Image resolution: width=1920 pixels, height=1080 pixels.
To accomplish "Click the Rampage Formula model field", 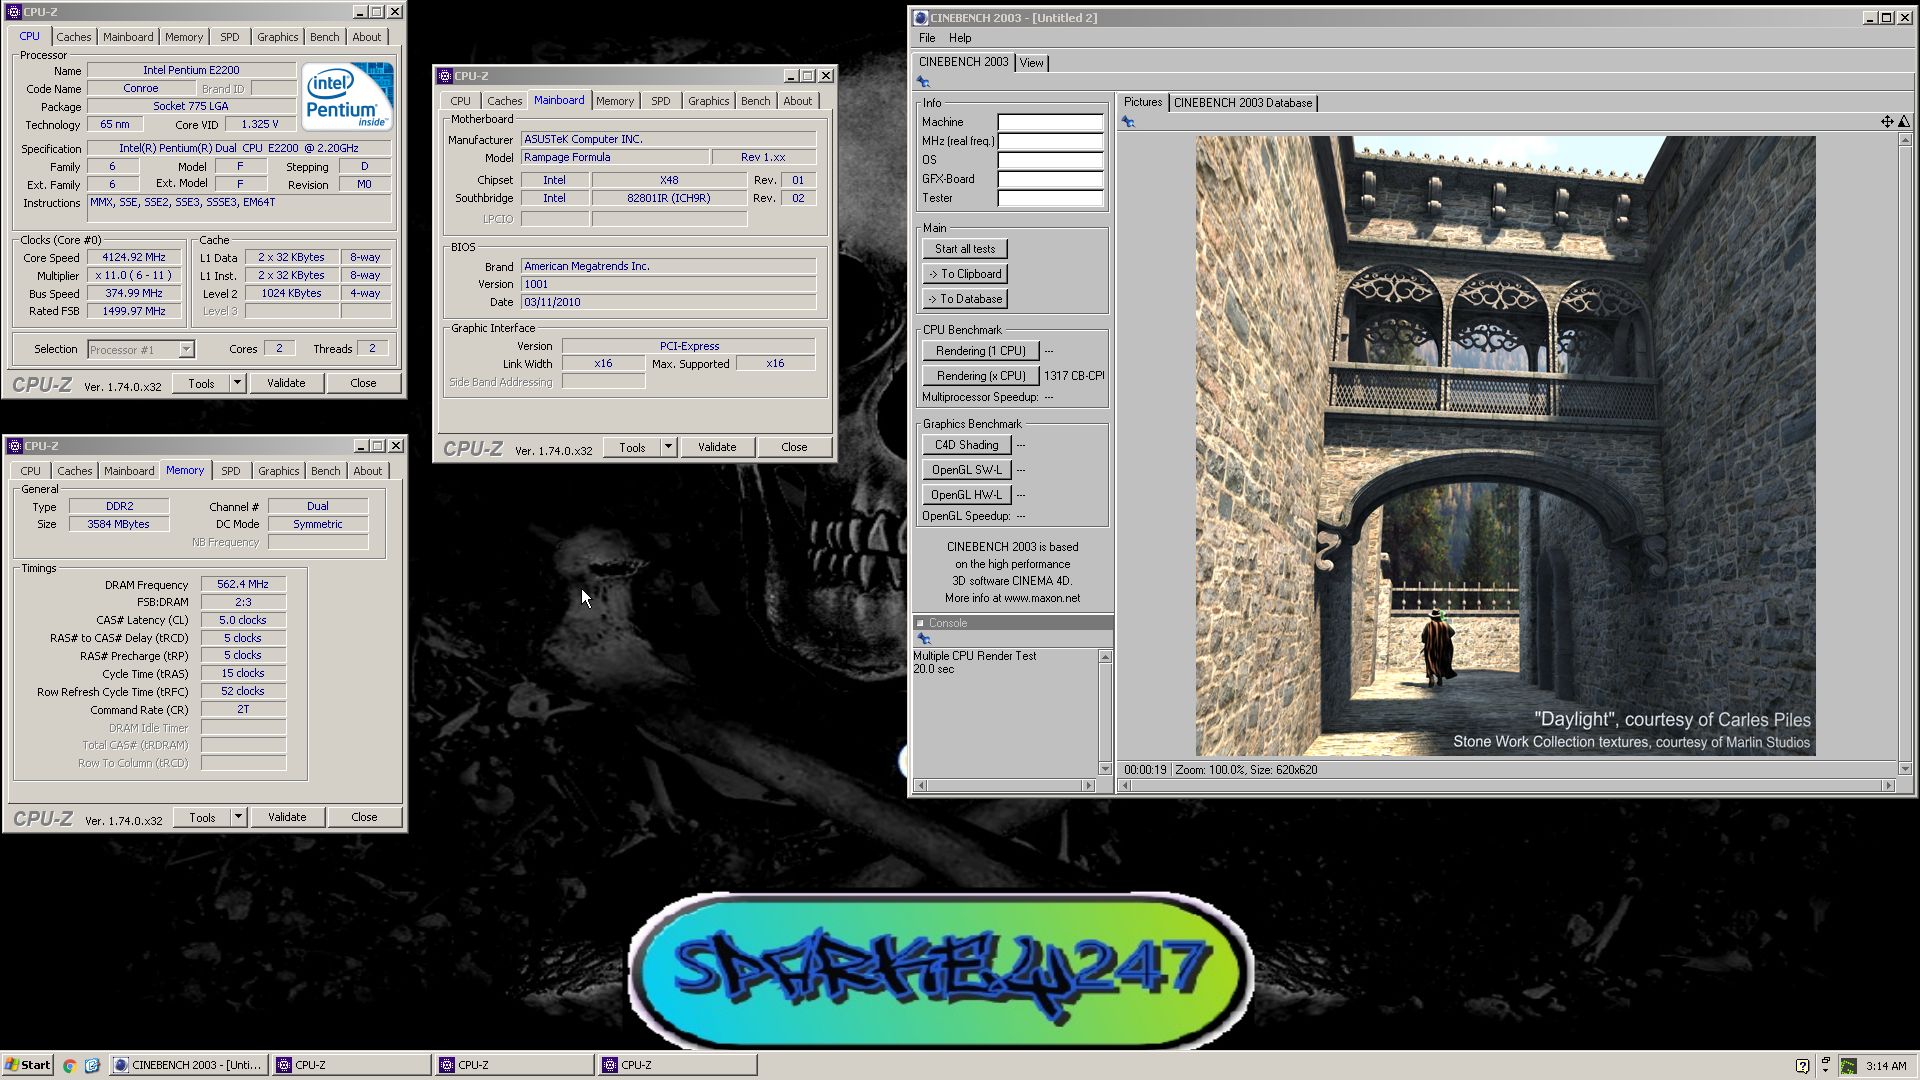I will (613, 158).
